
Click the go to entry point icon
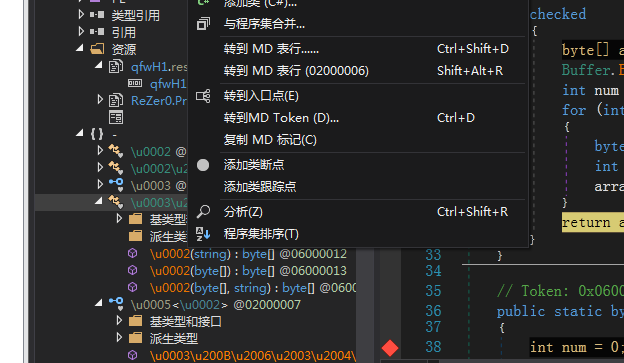pyautogui.click(x=203, y=96)
